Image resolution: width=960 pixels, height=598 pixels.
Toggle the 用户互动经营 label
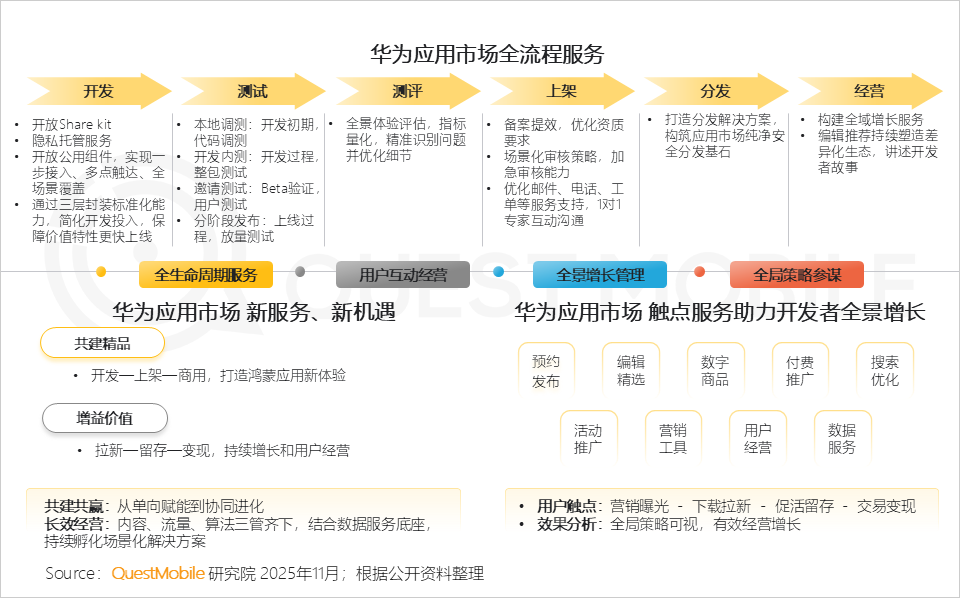coord(405,272)
